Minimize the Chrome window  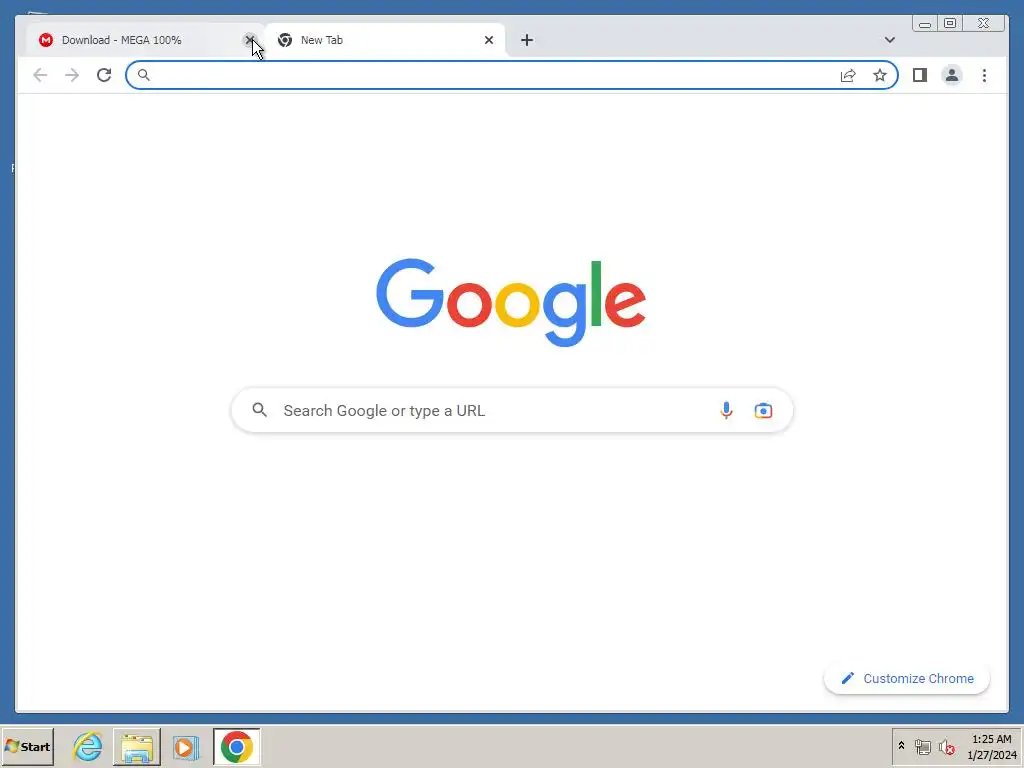click(925, 24)
